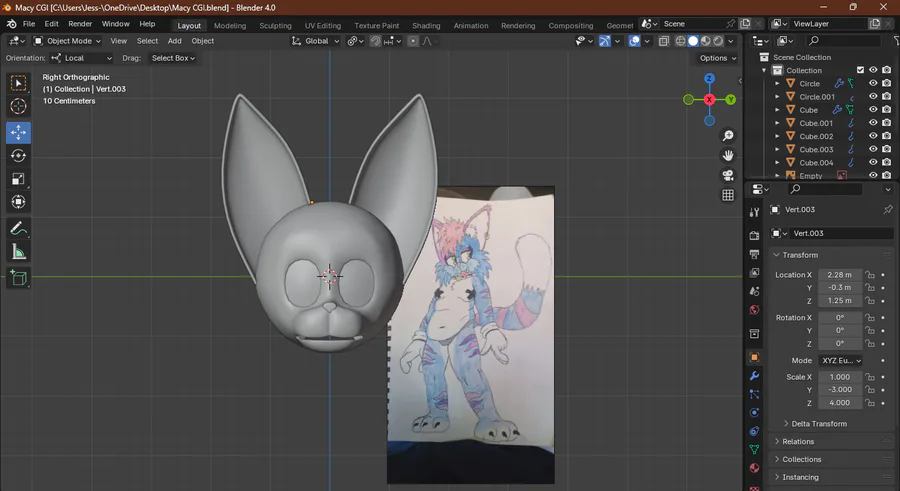This screenshot has width=900, height=491.
Task: Open Object Mode dropdown
Action: click(x=67, y=41)
